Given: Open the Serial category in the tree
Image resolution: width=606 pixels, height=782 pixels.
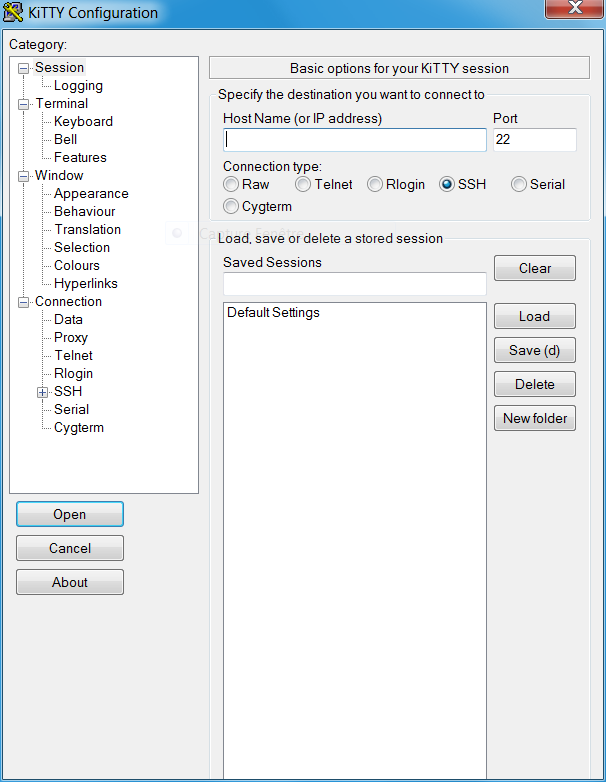Looking at the screenshot, I should point(71,409).
